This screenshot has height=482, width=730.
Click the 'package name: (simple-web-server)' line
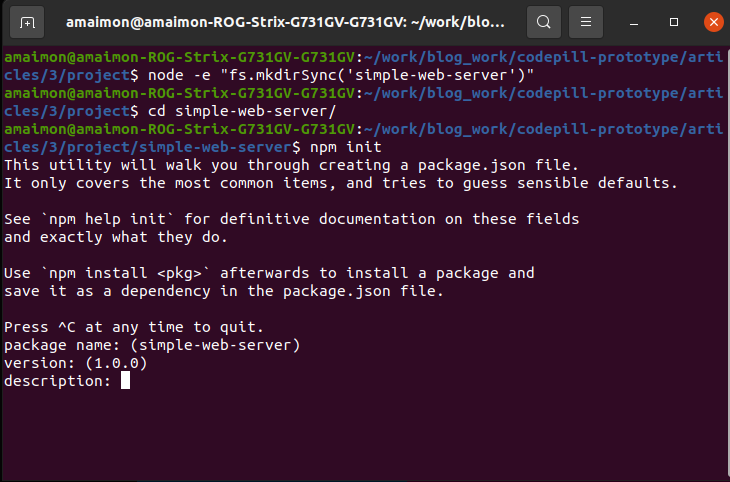pyautogui.click(x=152, y=345)
